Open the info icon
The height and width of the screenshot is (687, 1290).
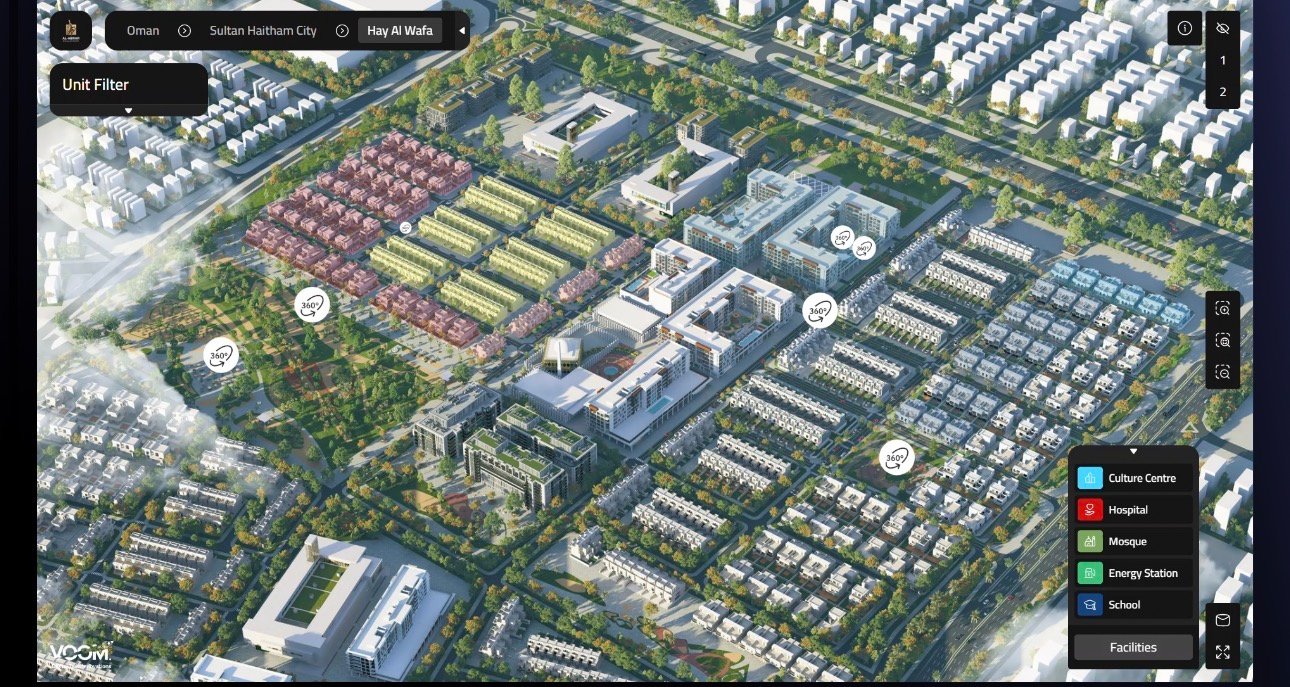tap(1185, 28)
